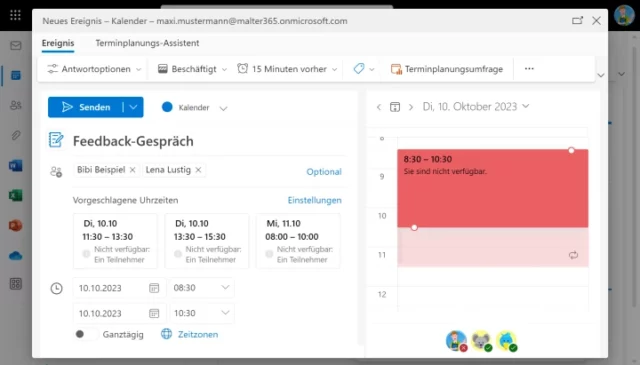The width and height of the screenshot is (640, 365).
Task: Launch Excel from the sidebar
Action: pyautogui.click(x=16, y=195)
